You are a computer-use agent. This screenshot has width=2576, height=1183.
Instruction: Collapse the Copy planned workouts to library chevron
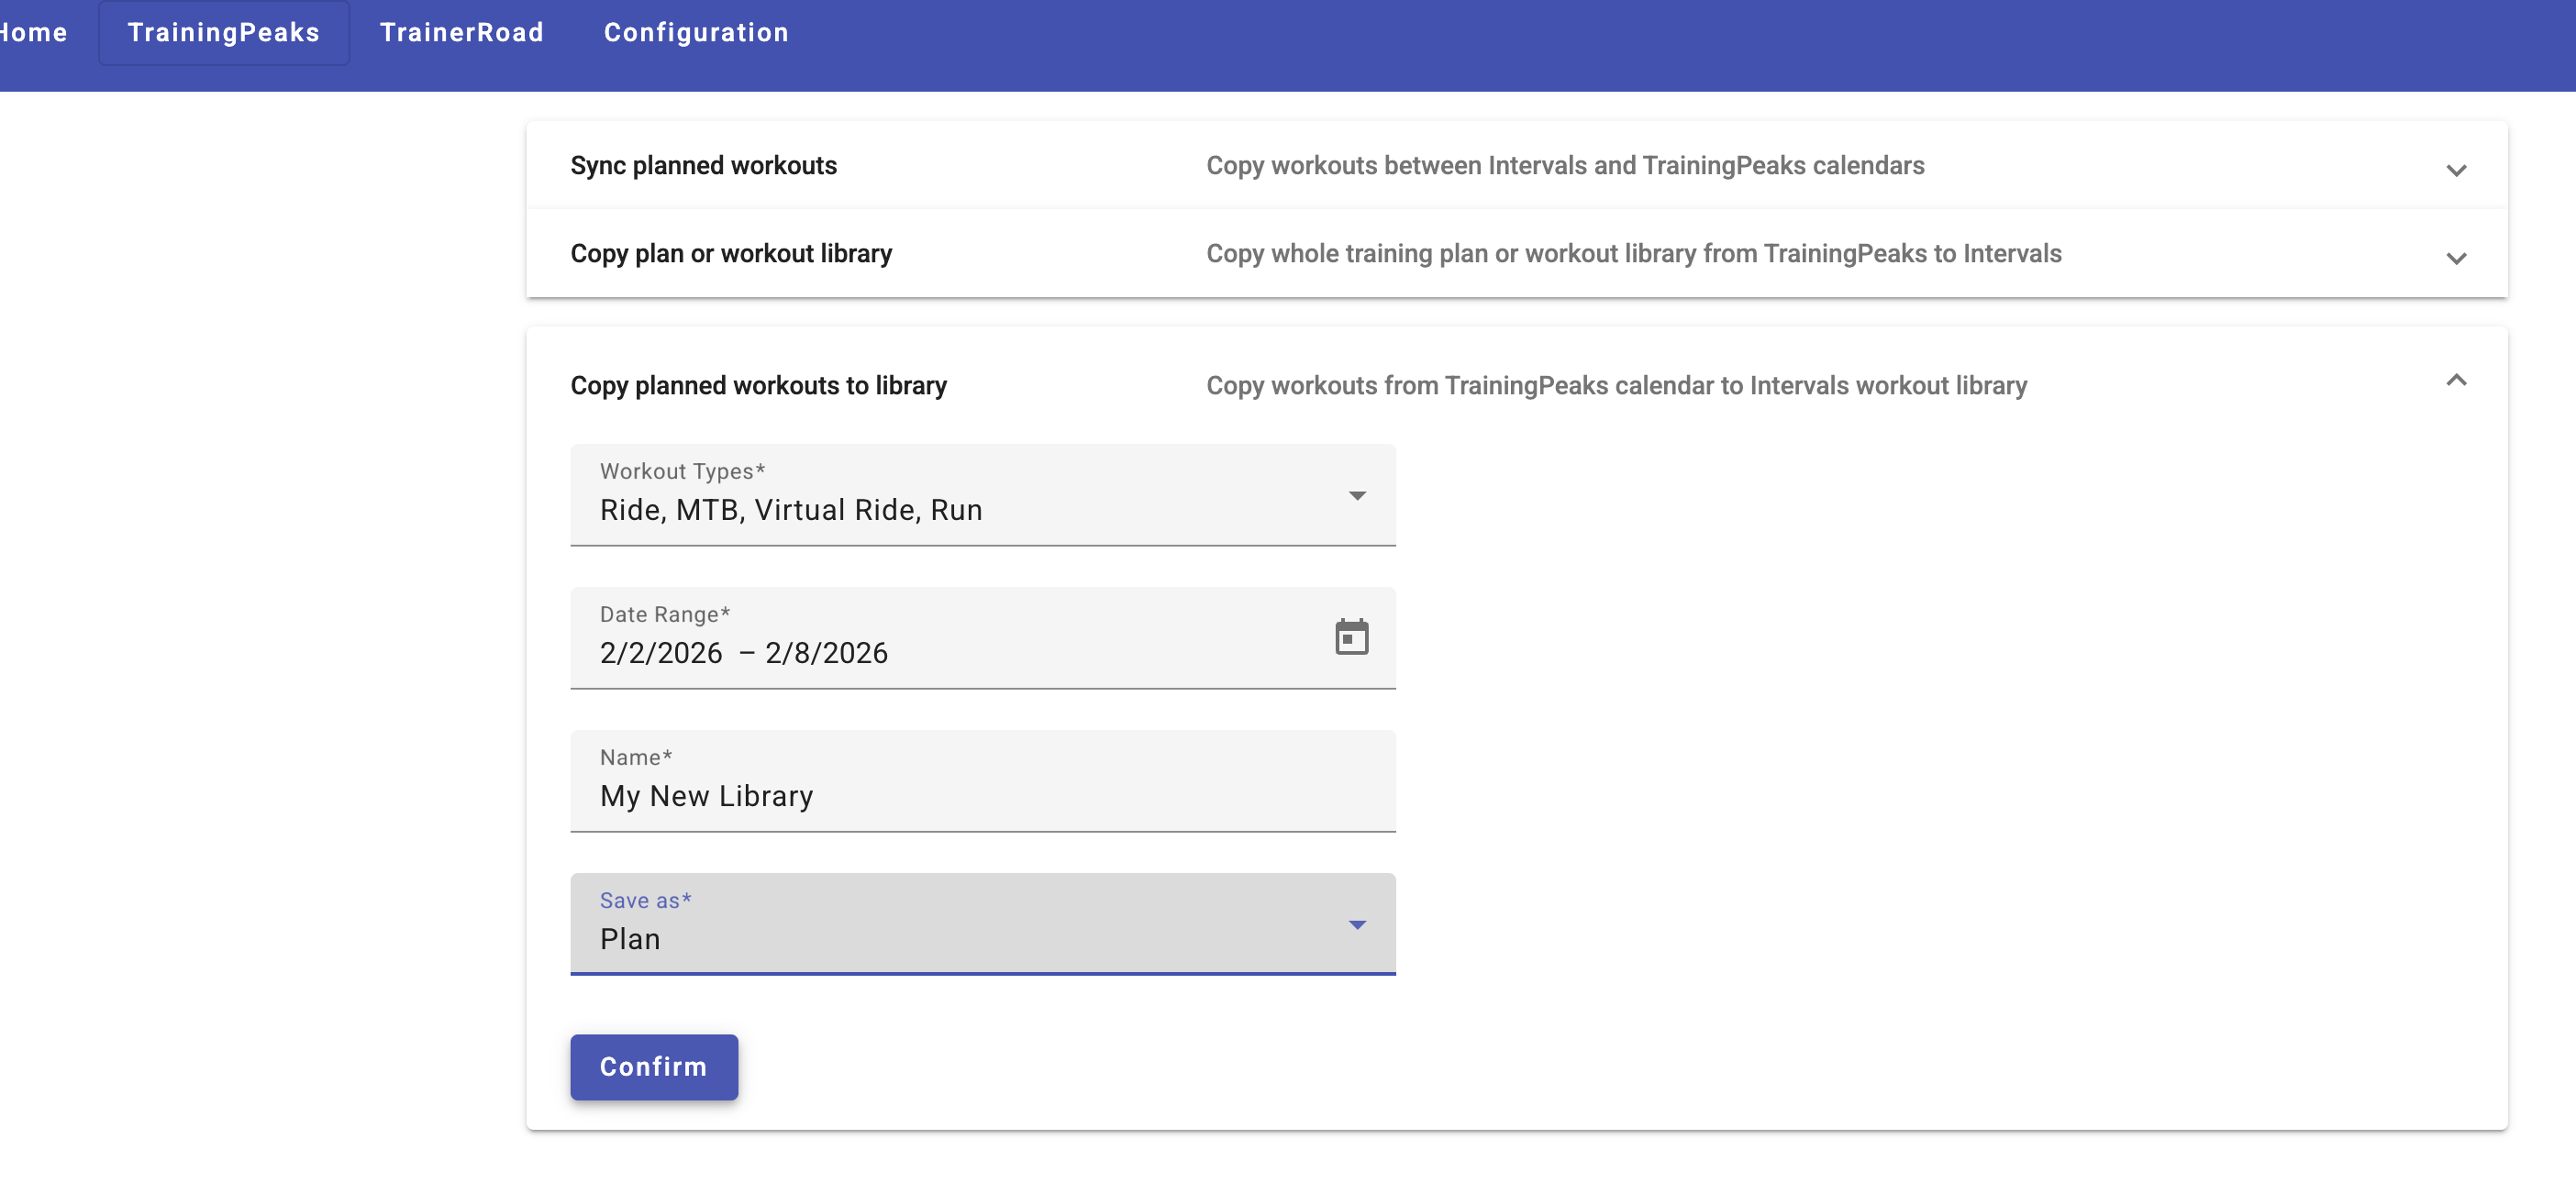click(2455, 381)
